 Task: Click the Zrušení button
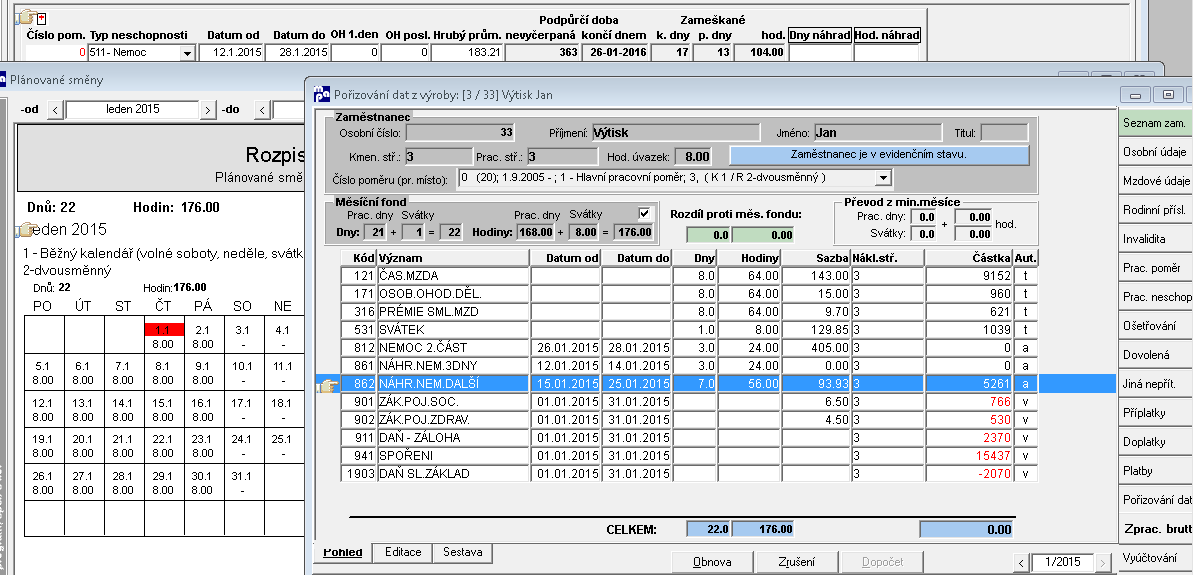[x=797, y=562]
